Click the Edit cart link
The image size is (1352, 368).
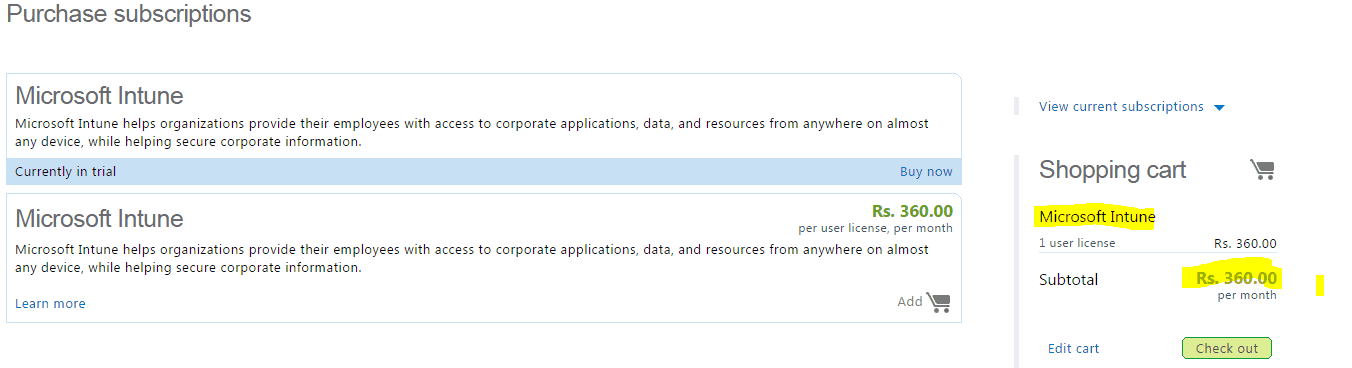coord(1073,349)
